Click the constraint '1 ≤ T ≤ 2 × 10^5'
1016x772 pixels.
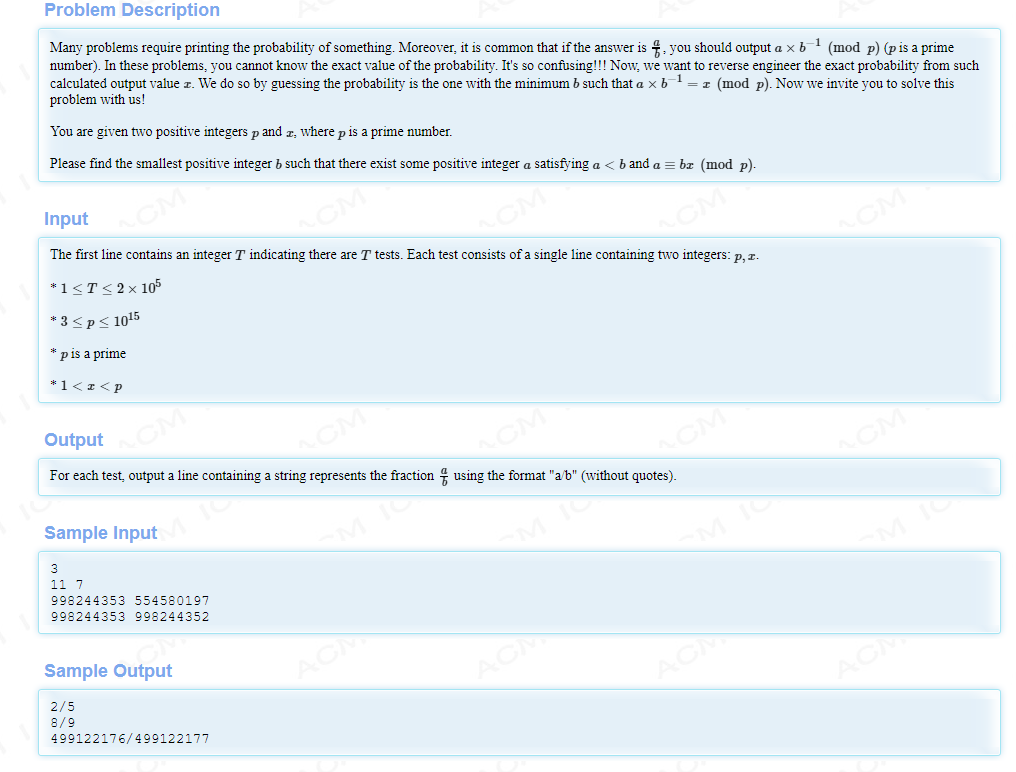point(106,287)
